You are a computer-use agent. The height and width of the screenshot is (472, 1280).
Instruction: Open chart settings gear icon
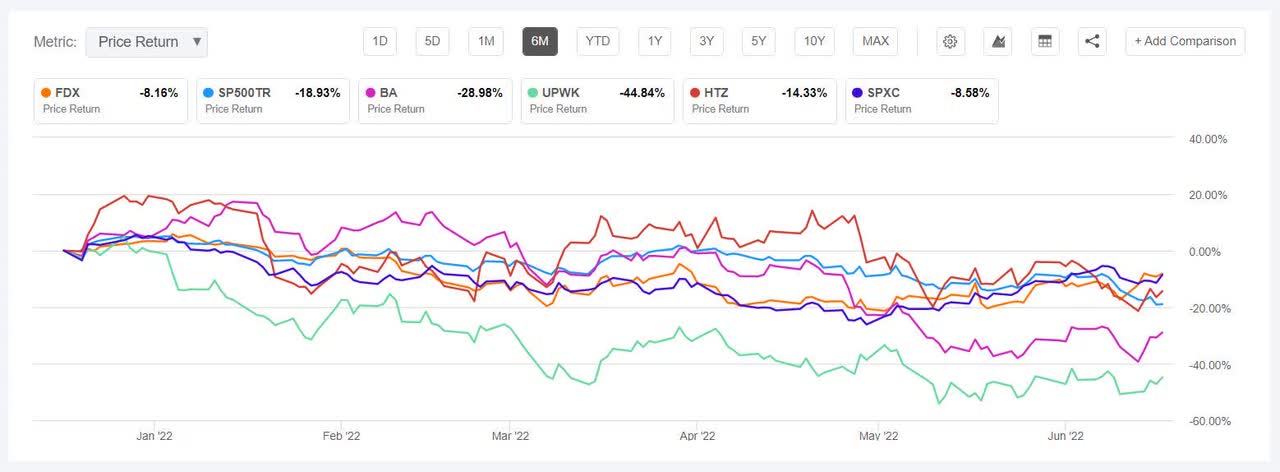tap(950, 41)
